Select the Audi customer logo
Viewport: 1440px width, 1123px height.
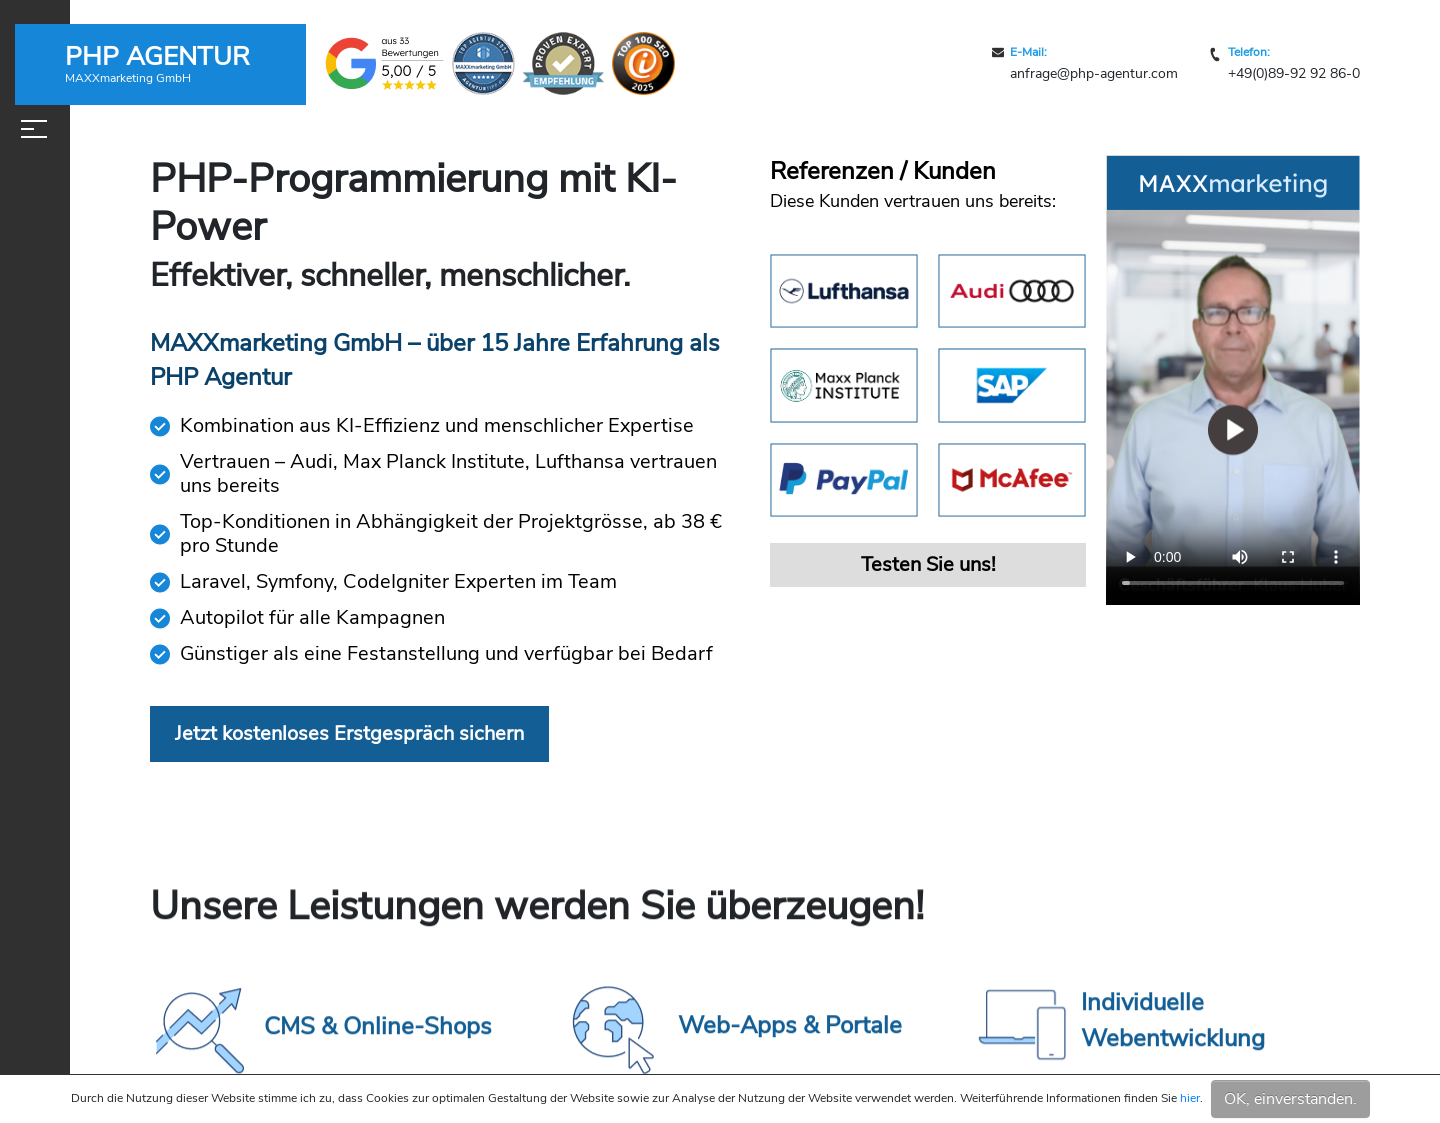1012,291
